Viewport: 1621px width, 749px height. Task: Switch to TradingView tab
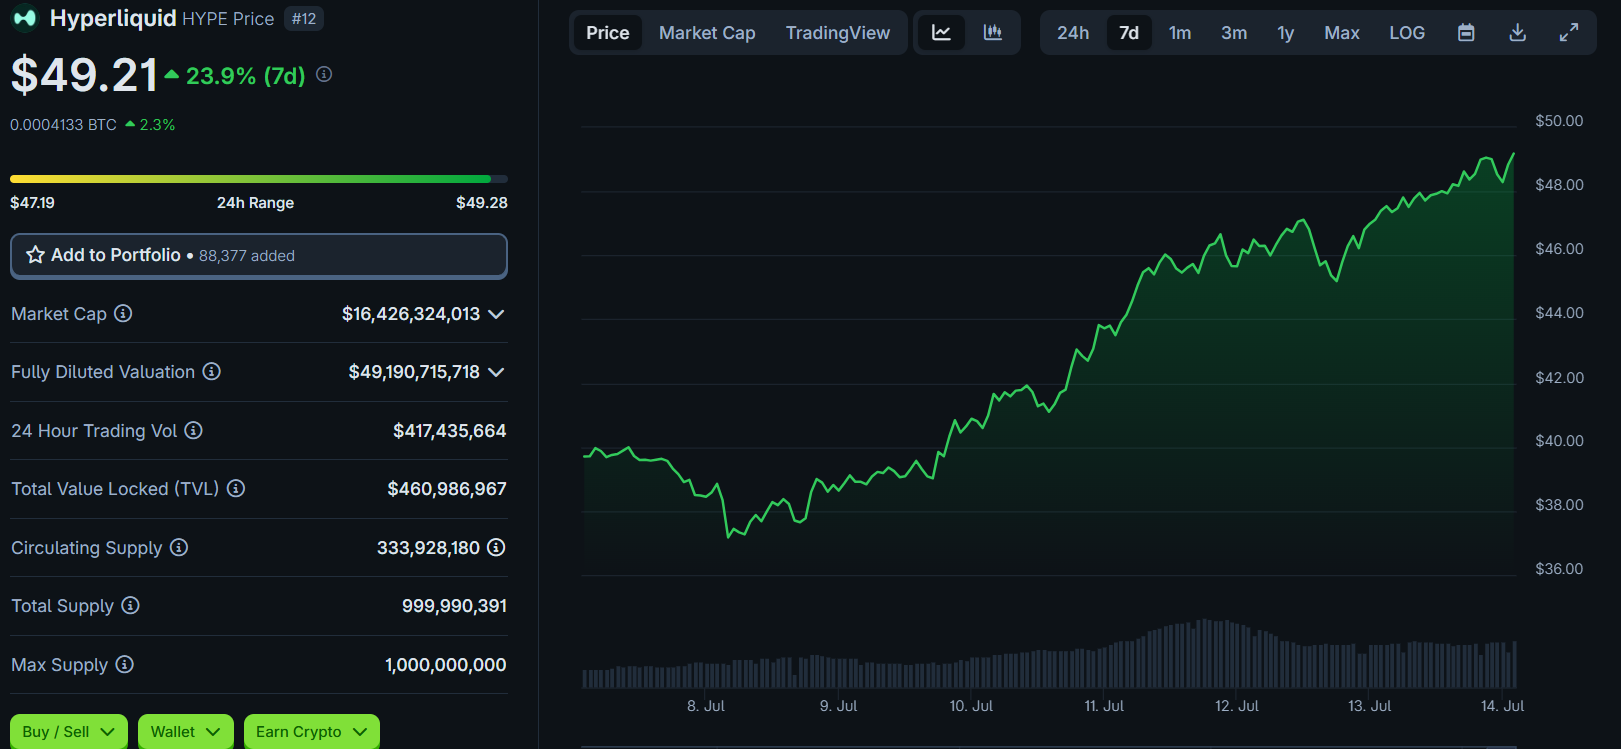(838, 33)
